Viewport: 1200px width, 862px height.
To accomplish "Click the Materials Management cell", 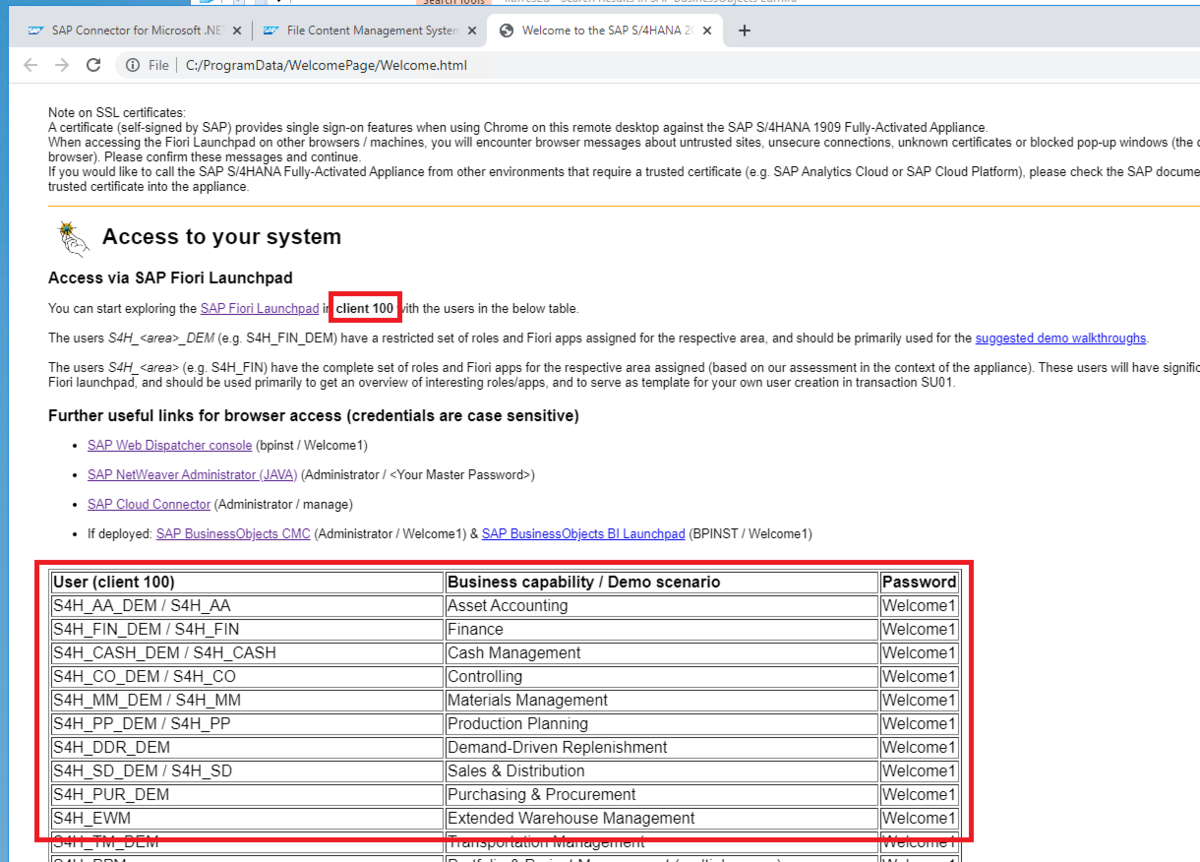I will tap(662, 700).
